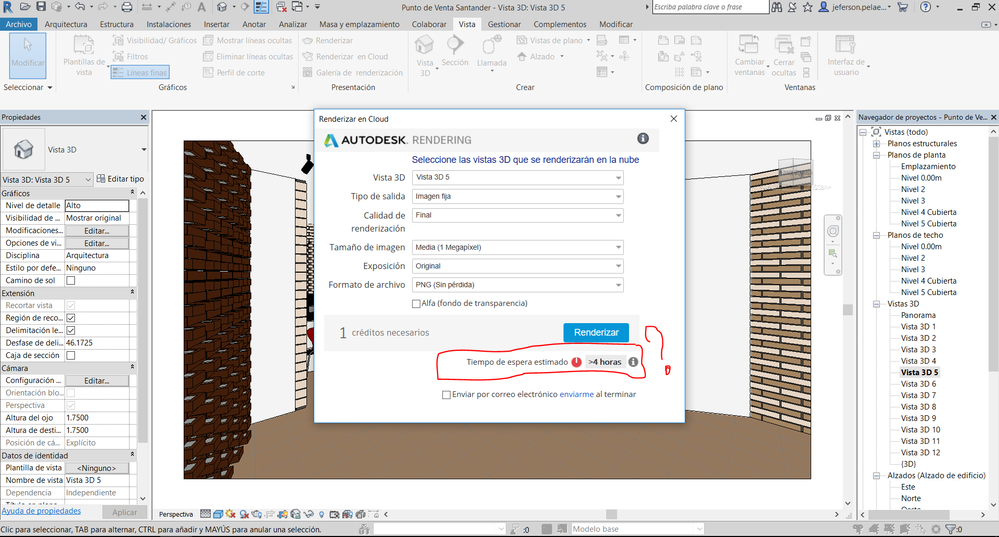The width and height of the screenshot is (999, 537).
Task: Click the Cerrar ocultas icon
Action: (x=784, y=45)
